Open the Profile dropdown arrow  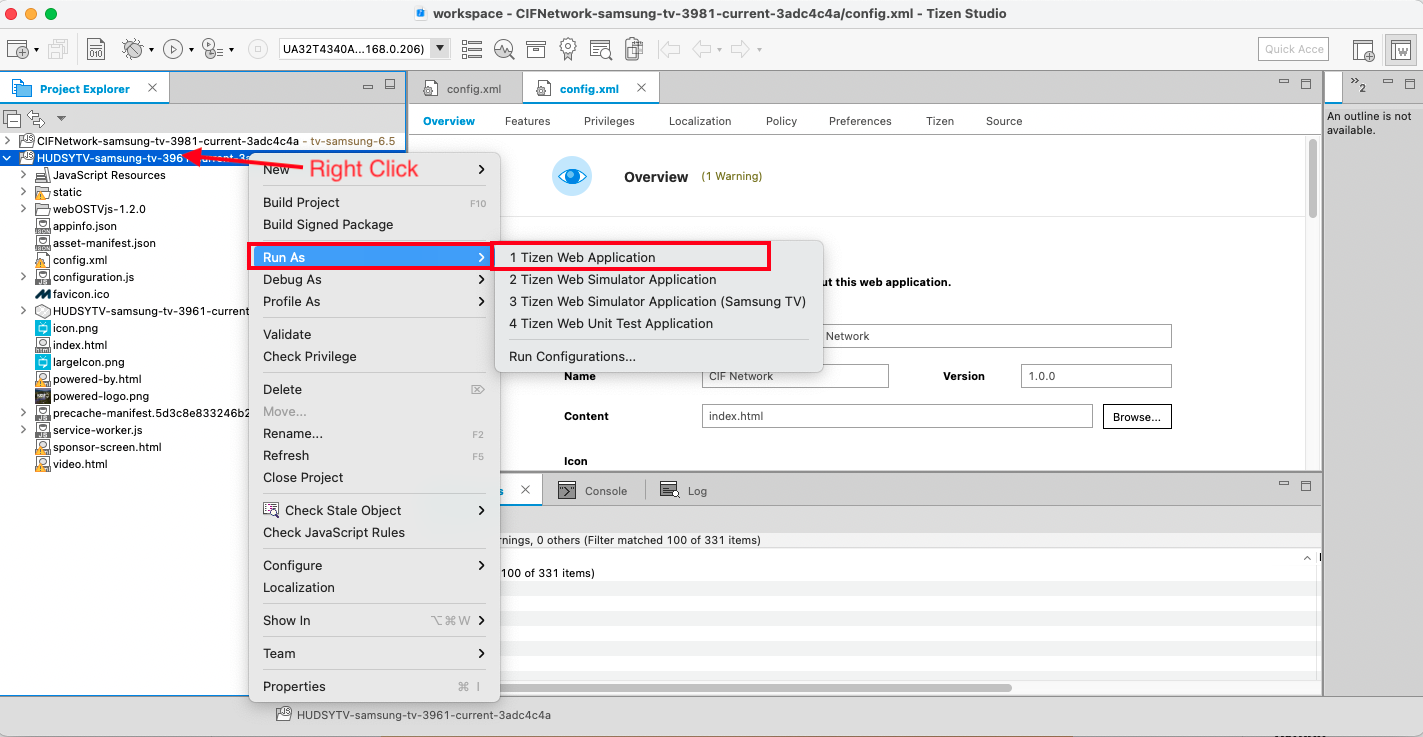coord(231,50)
